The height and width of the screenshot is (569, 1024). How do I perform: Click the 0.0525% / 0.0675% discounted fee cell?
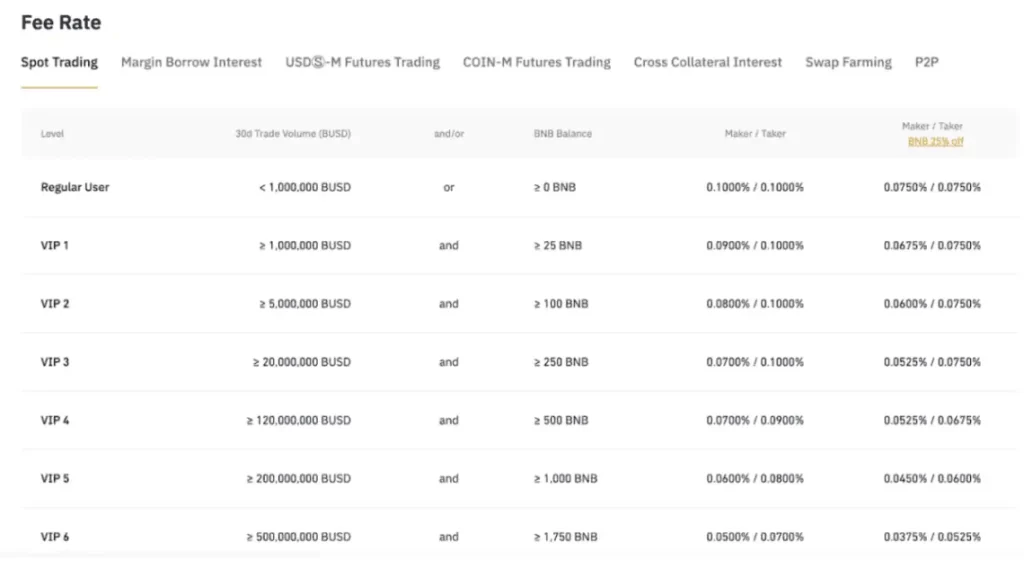(933, 421)
